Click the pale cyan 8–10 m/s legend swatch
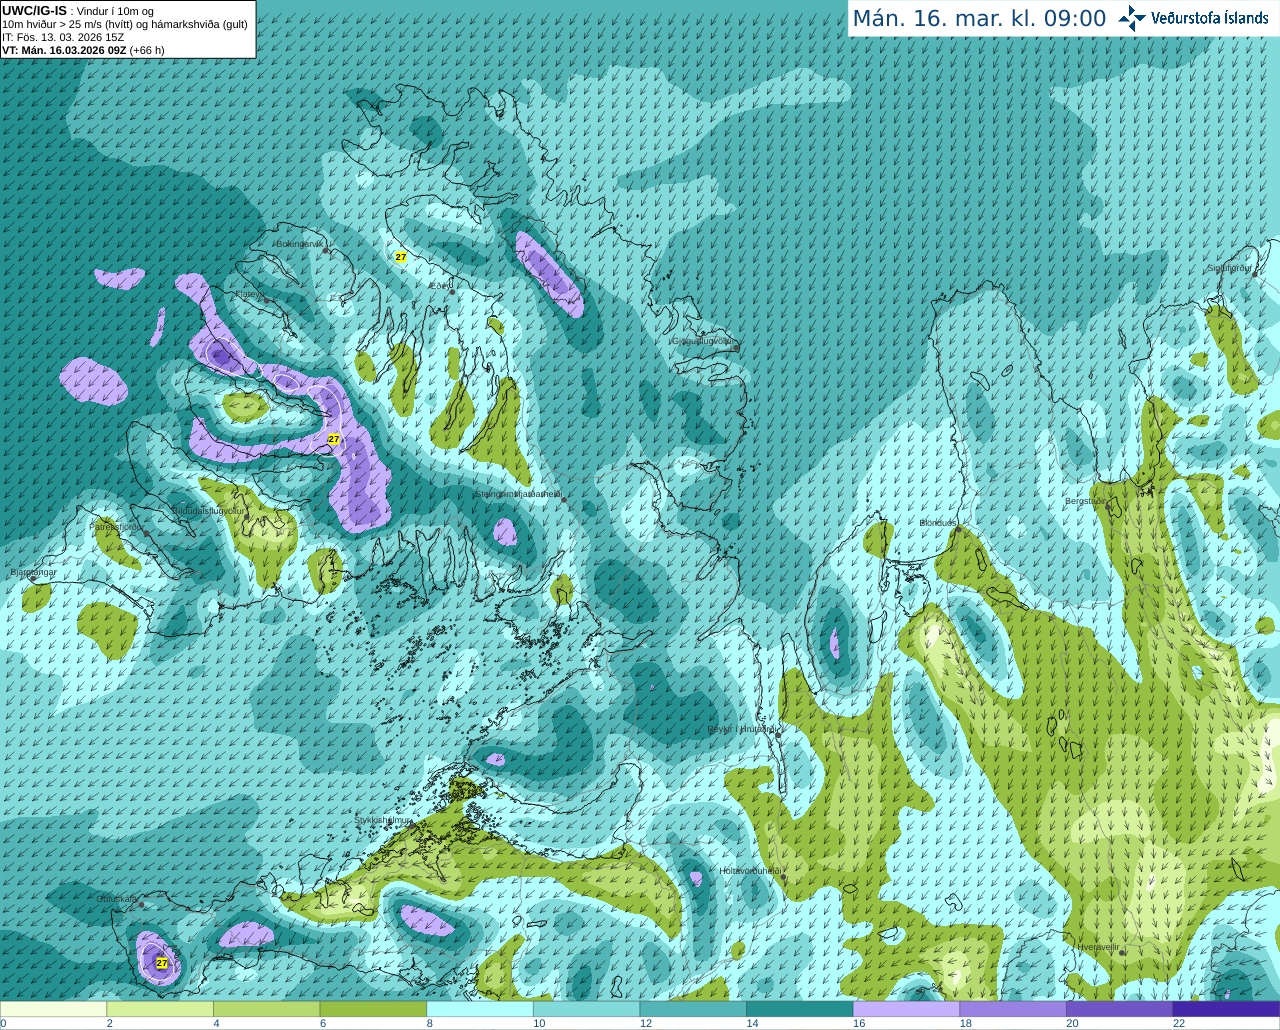This screenshot has height=1030, width=1280. 480,1009
